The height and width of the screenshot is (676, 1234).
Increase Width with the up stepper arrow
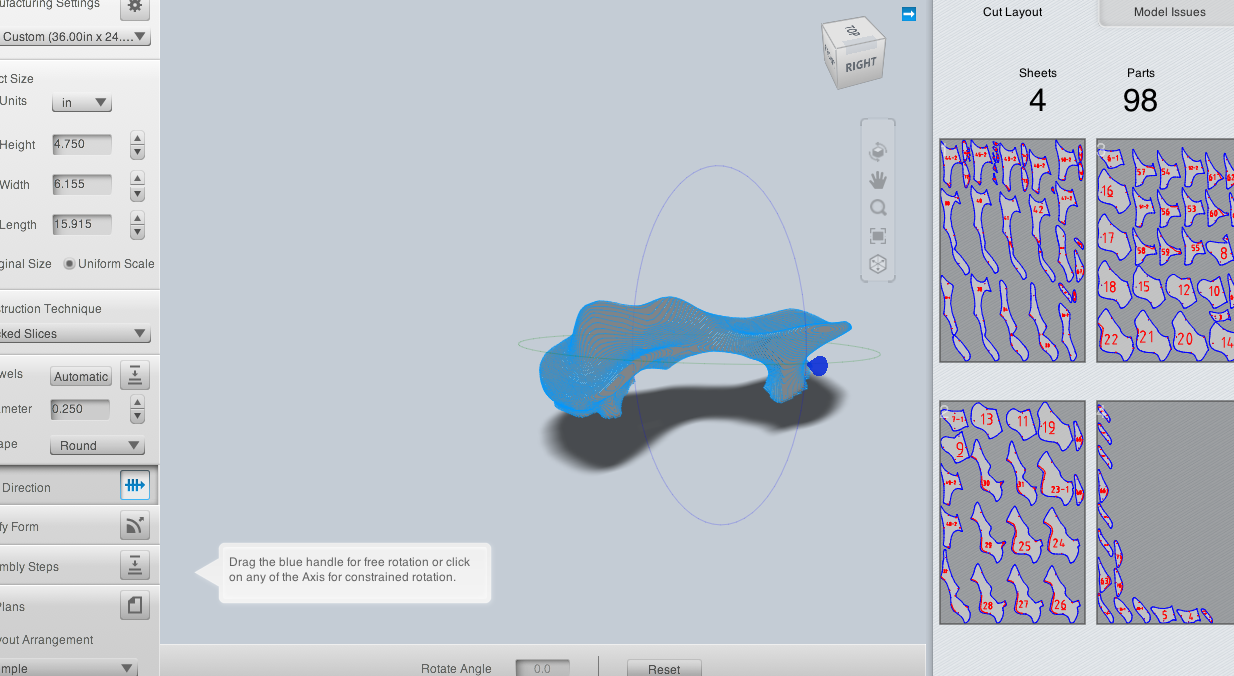tap(138, 178)
